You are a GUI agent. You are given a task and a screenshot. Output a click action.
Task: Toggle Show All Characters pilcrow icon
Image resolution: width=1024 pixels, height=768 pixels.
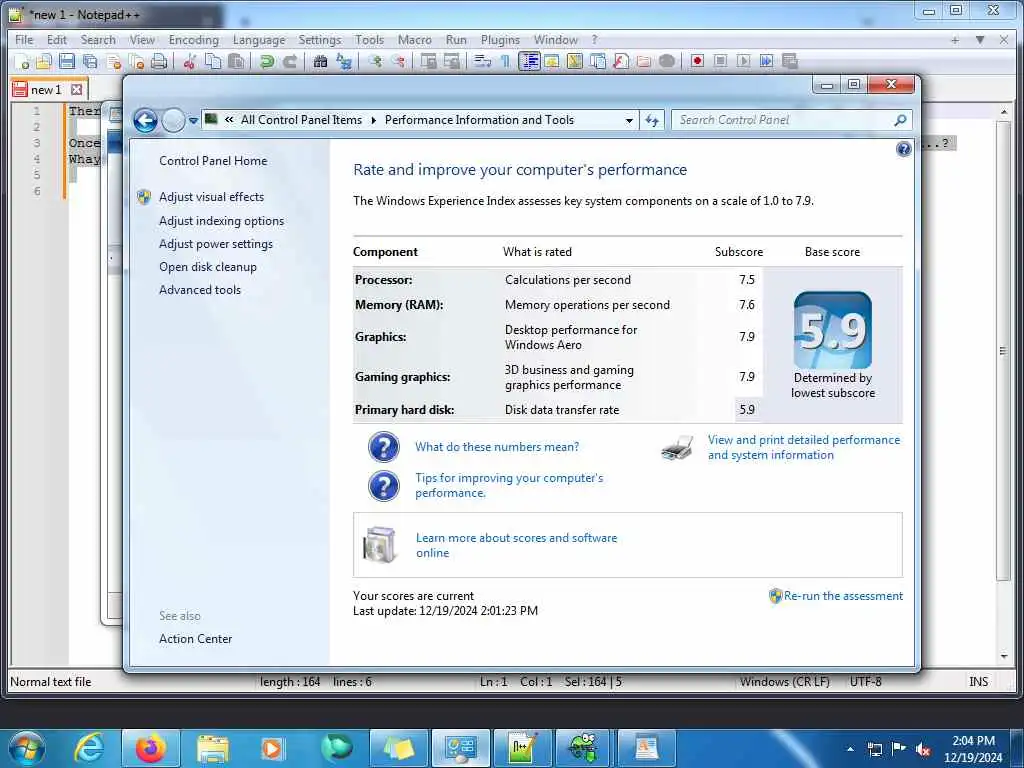(x=505, y=61)
